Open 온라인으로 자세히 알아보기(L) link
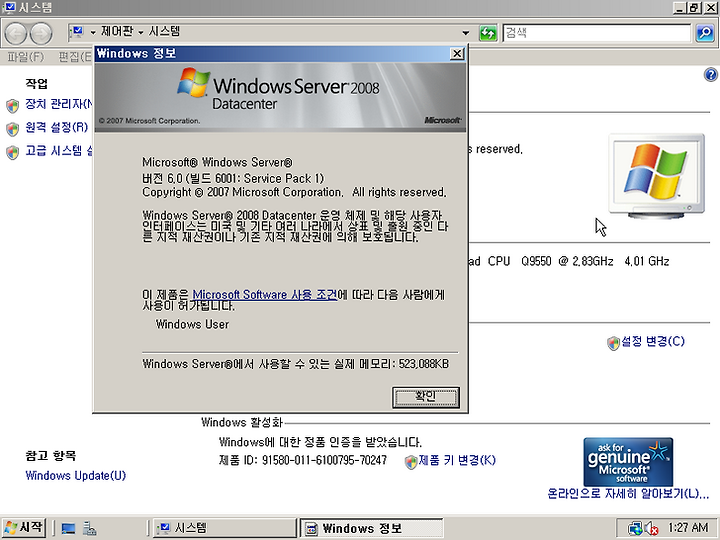This screenshot has width=720, height=540. [x=628, y=494]
